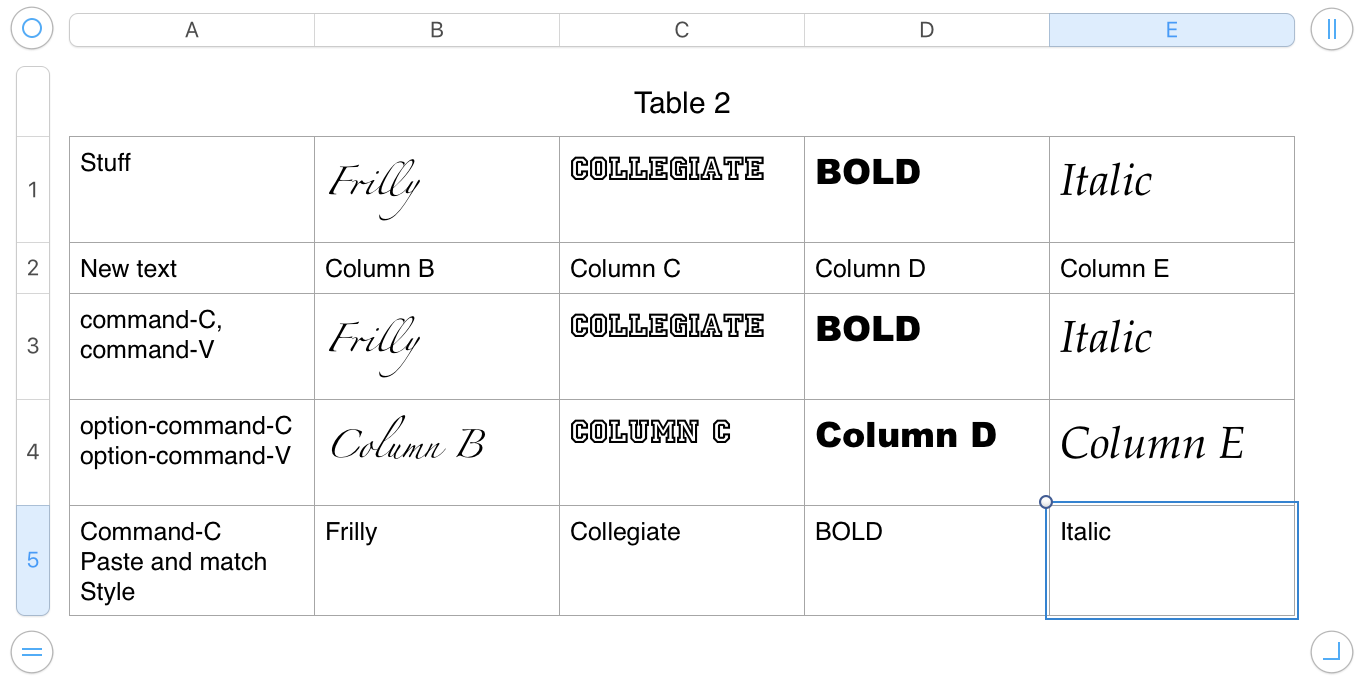The image size is (1370, 692).
Task: Select column C header
Action: [682, 30]
